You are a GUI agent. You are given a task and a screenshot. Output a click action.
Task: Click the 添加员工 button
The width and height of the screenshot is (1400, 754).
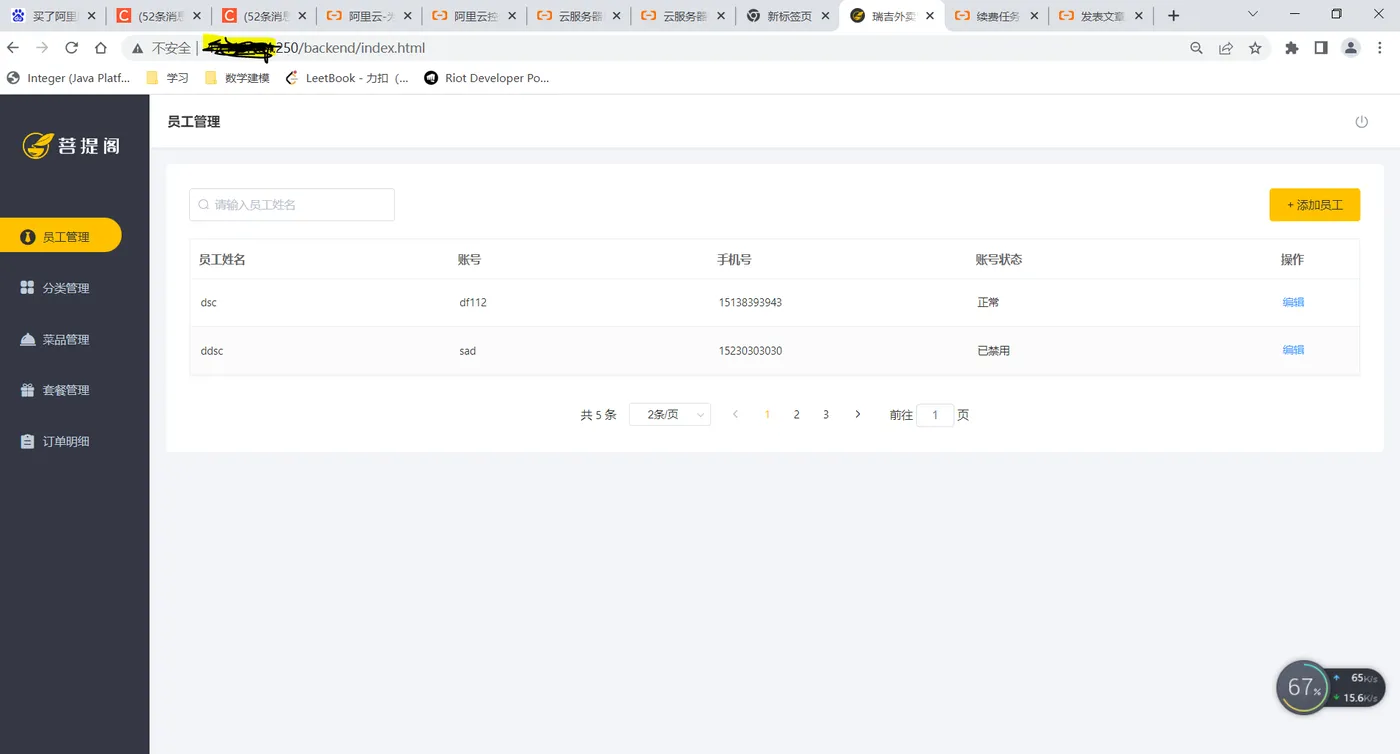point(1315,205)
